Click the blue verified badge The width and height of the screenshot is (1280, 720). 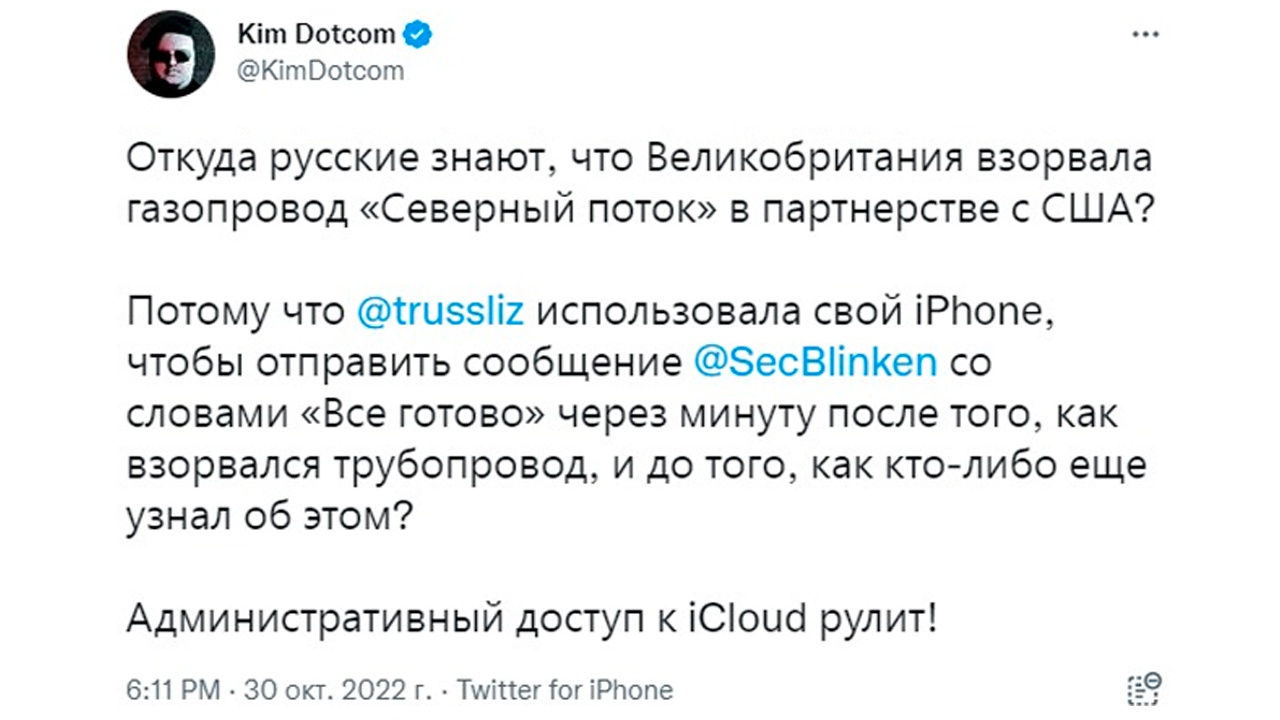[418, 35]
